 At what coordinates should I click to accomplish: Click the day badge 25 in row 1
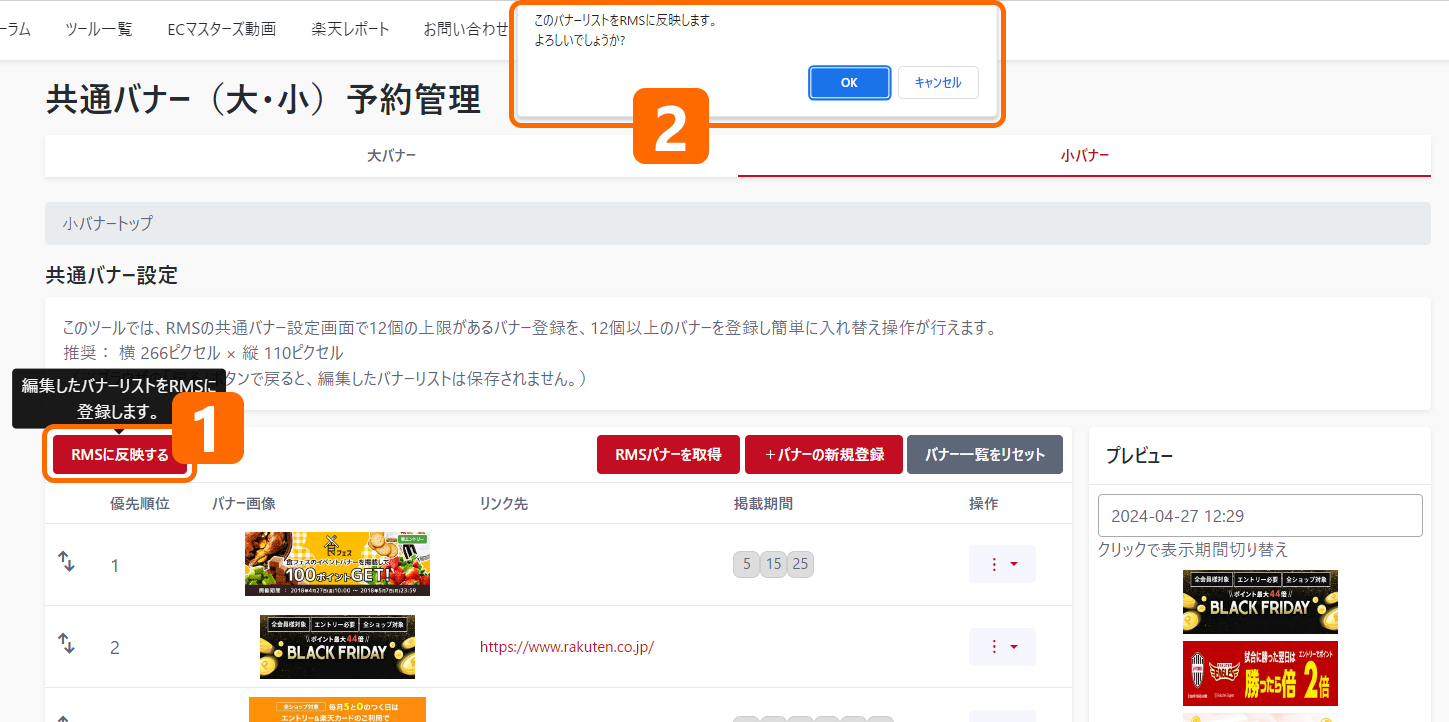(x=800, y=564)
